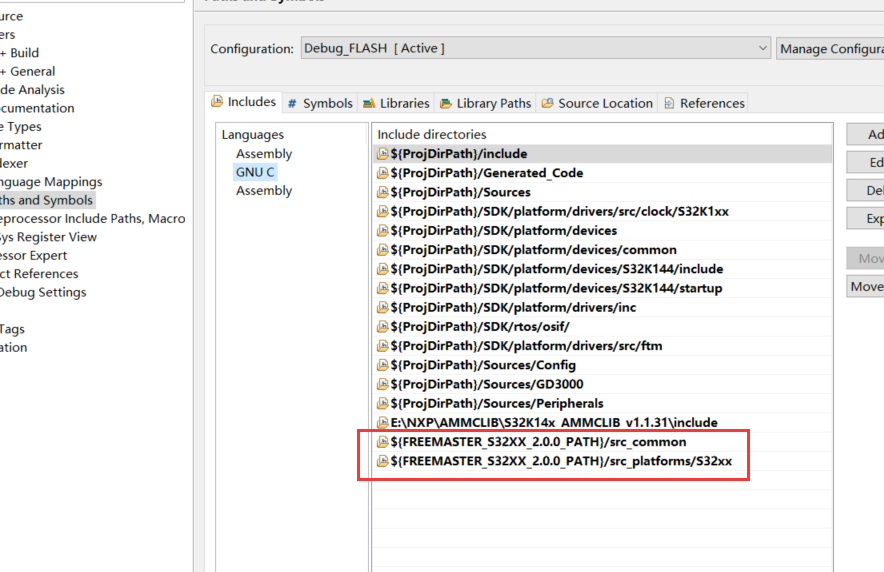This screenshot has width=884, height=572.
Task: Click the icon beside the FREEMASTER src_platforms/S32xx path
Action: tap(382, 460)
